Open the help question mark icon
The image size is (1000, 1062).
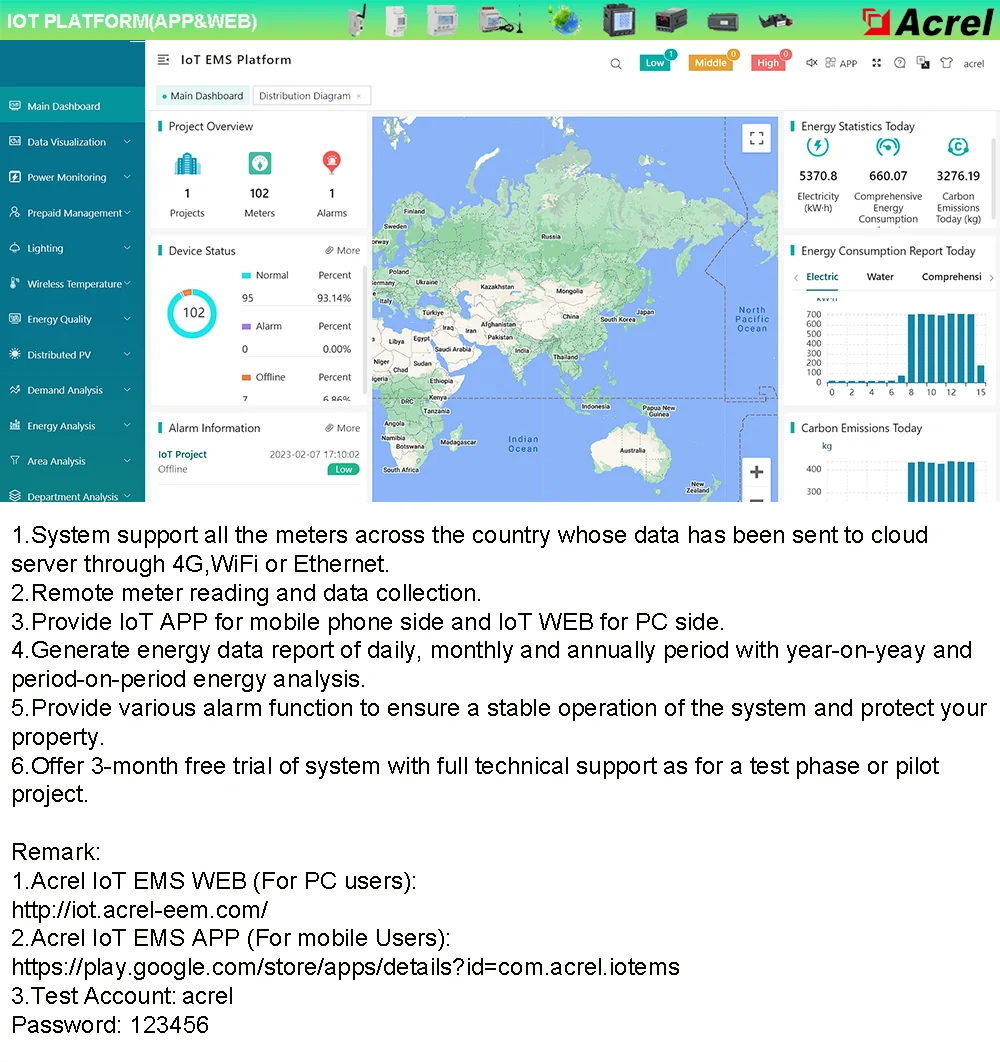click(x=899, y=63)
